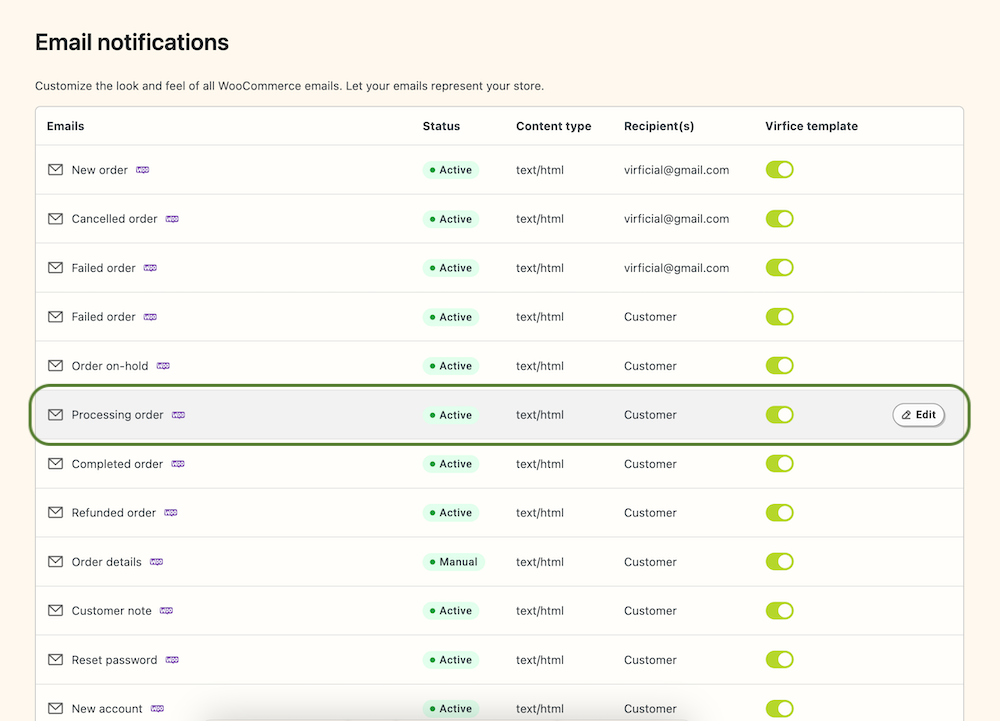The image size is (1000, 721).
Task: Click the envelope icon beside Refunded order
Action: pos(55,513)
